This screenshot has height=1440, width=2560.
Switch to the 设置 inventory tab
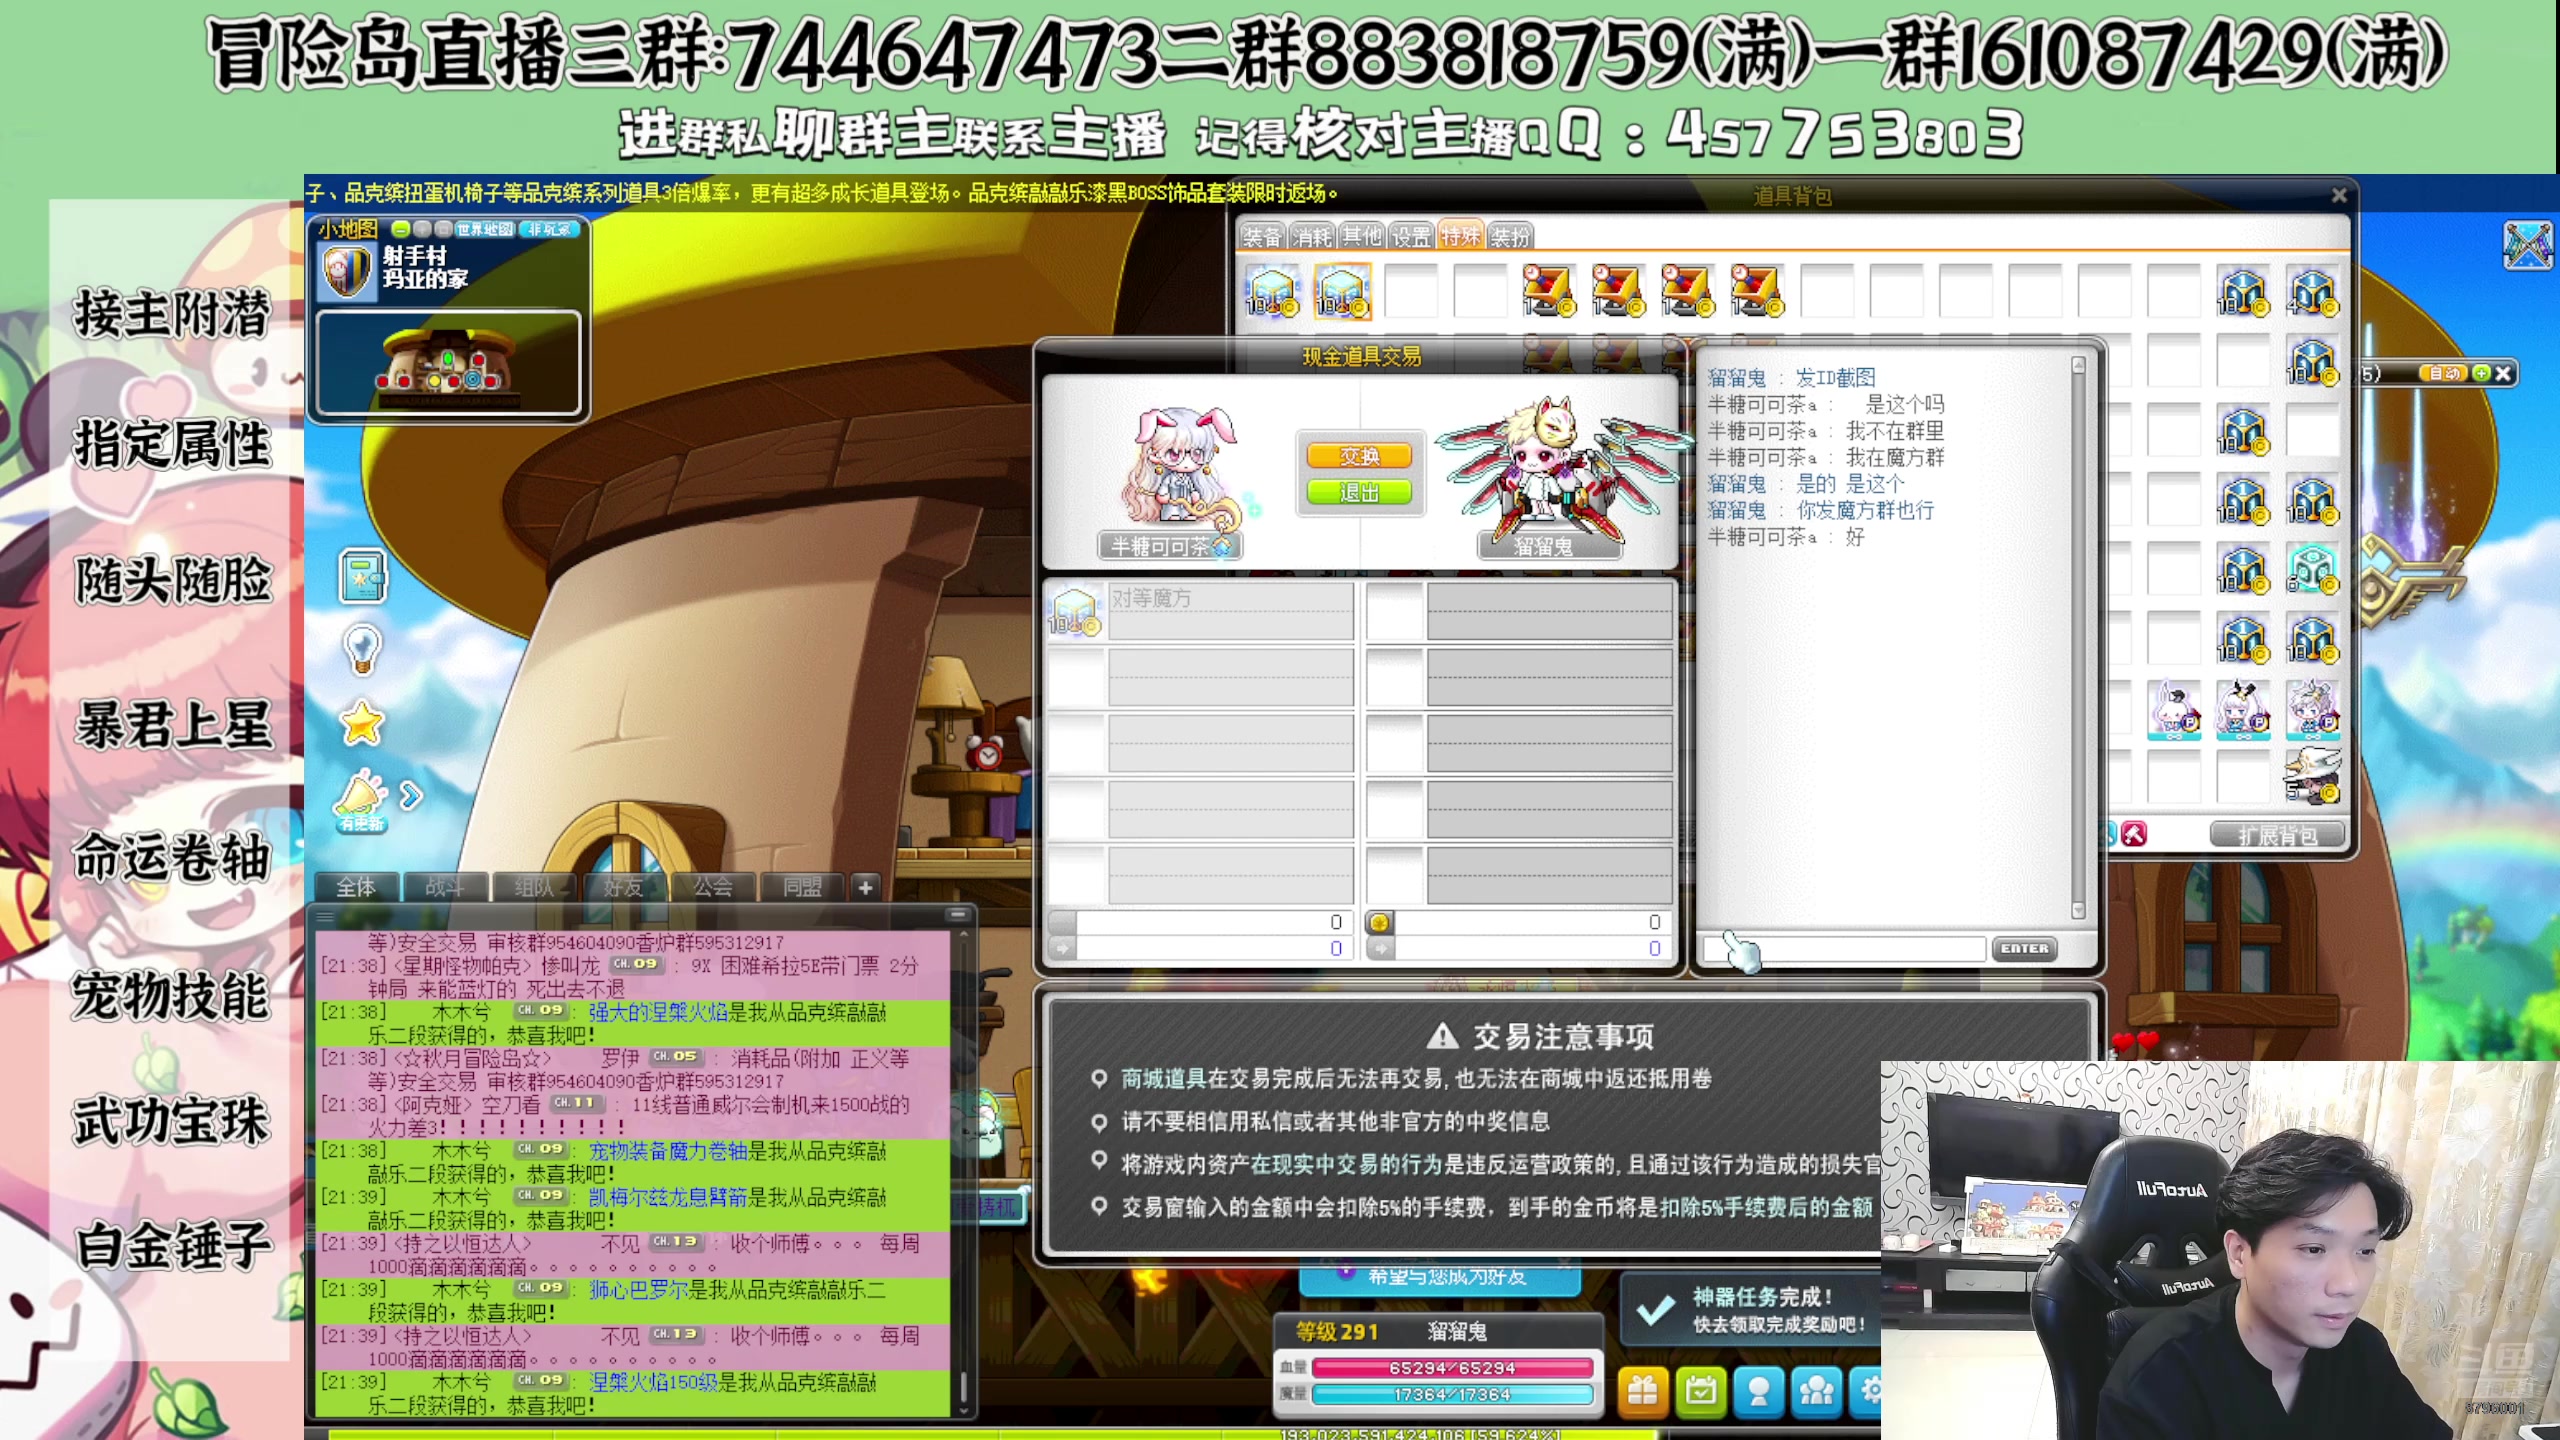(1411, 237)
